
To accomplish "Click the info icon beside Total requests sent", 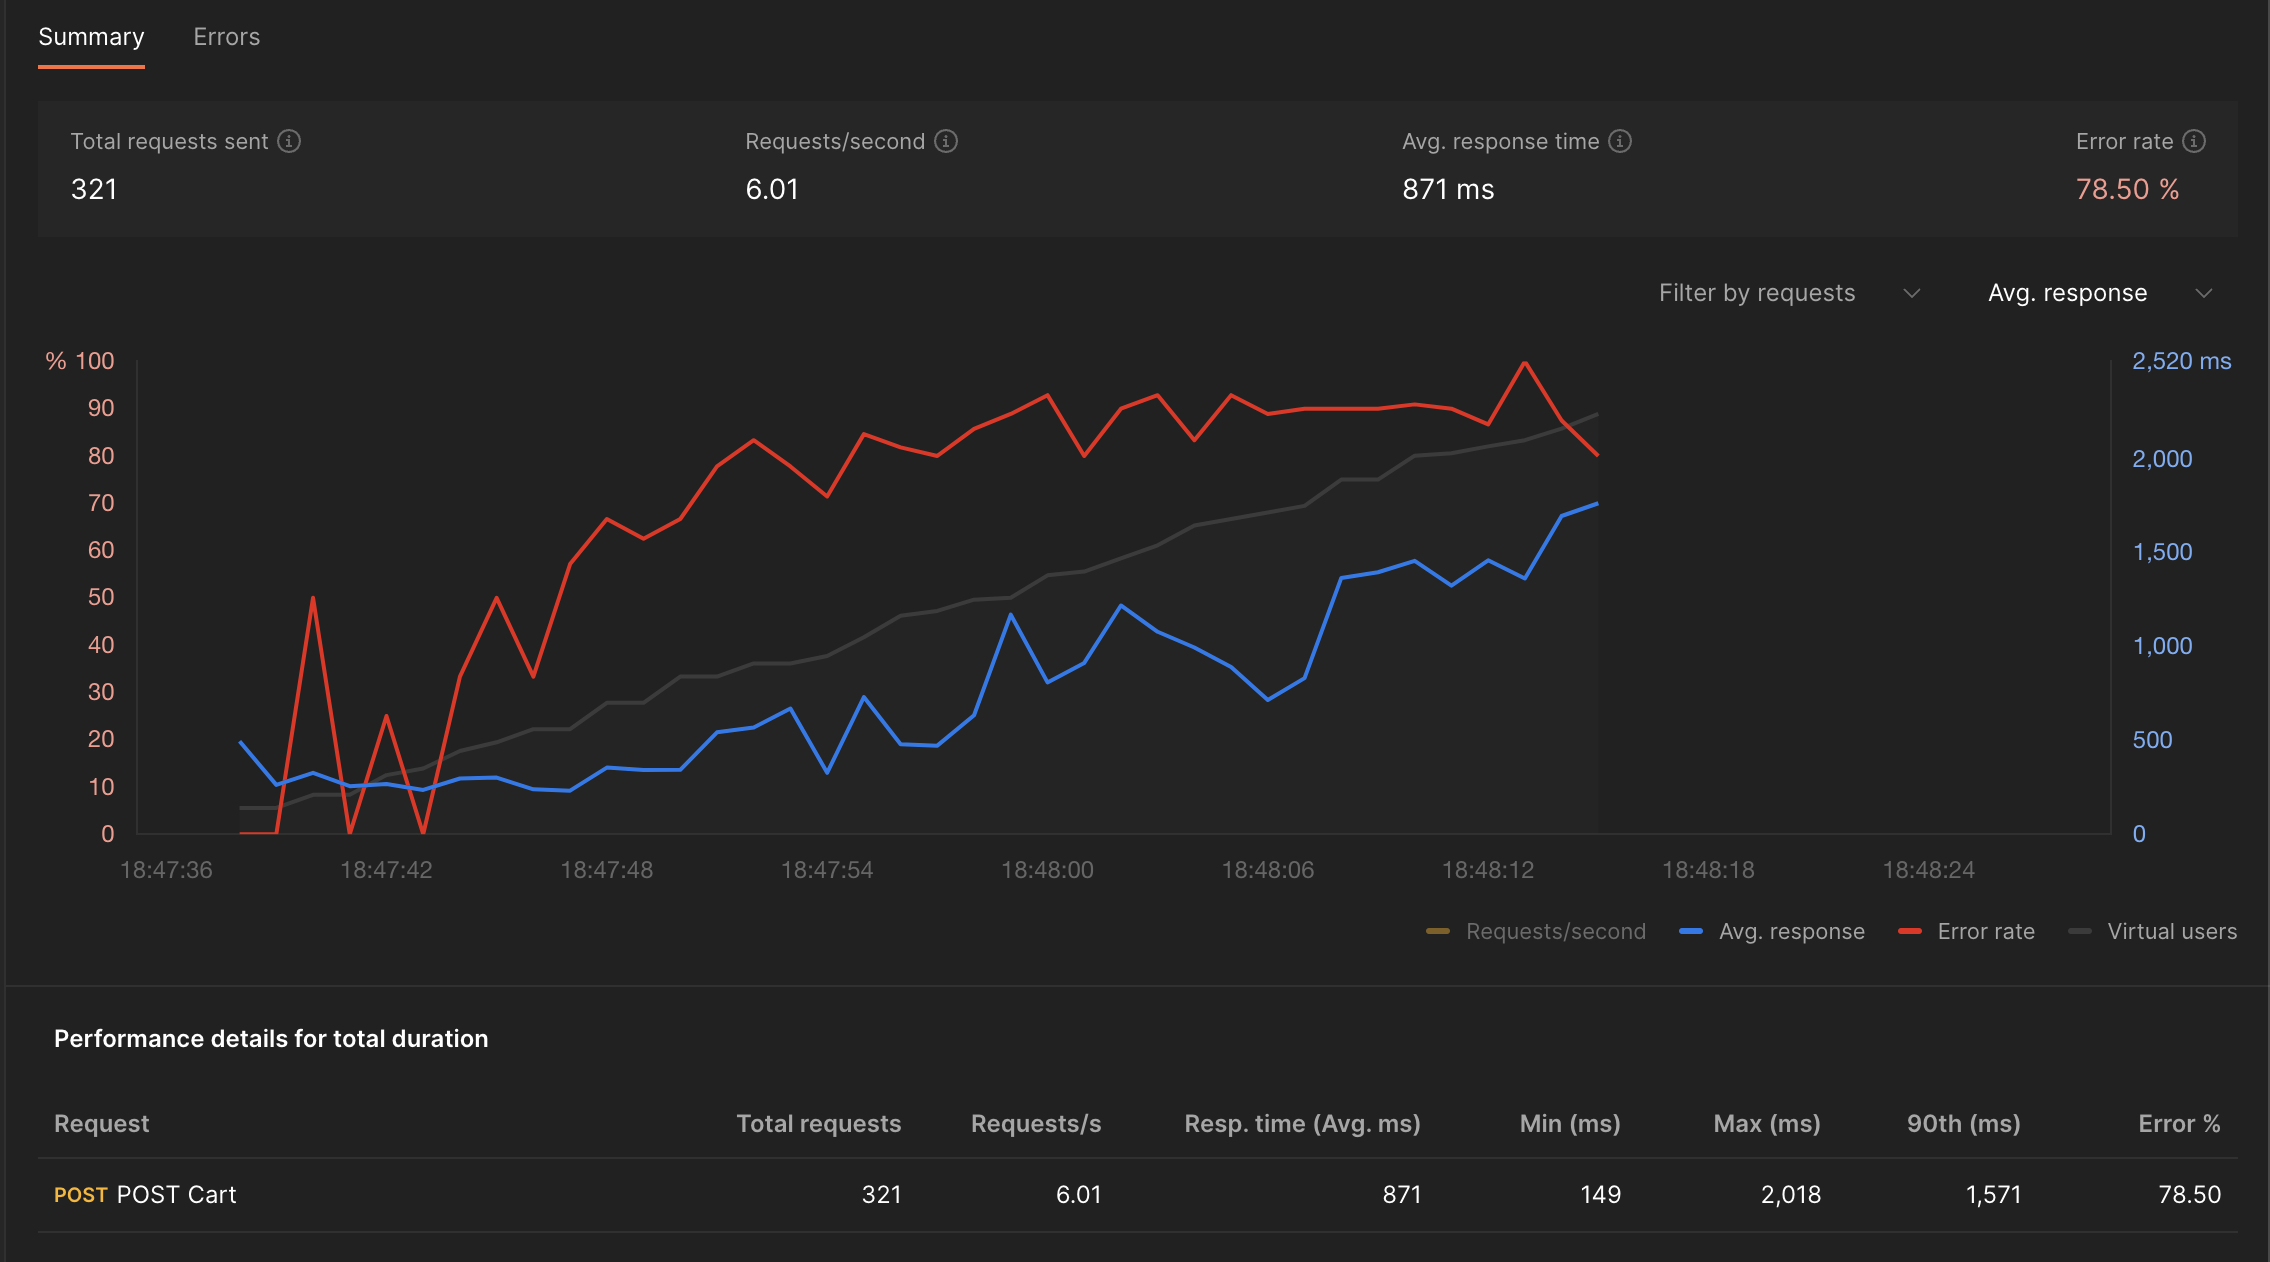I will point(289,142).
